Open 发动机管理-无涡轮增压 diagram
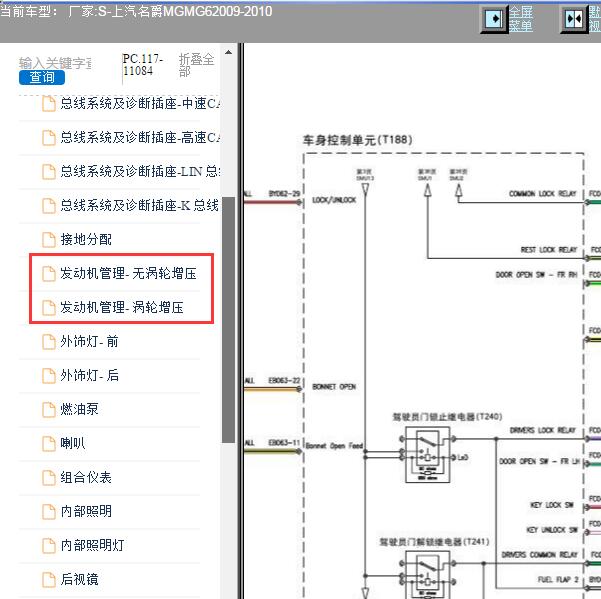This screenshot has width=601, height=599. point(128,274)
